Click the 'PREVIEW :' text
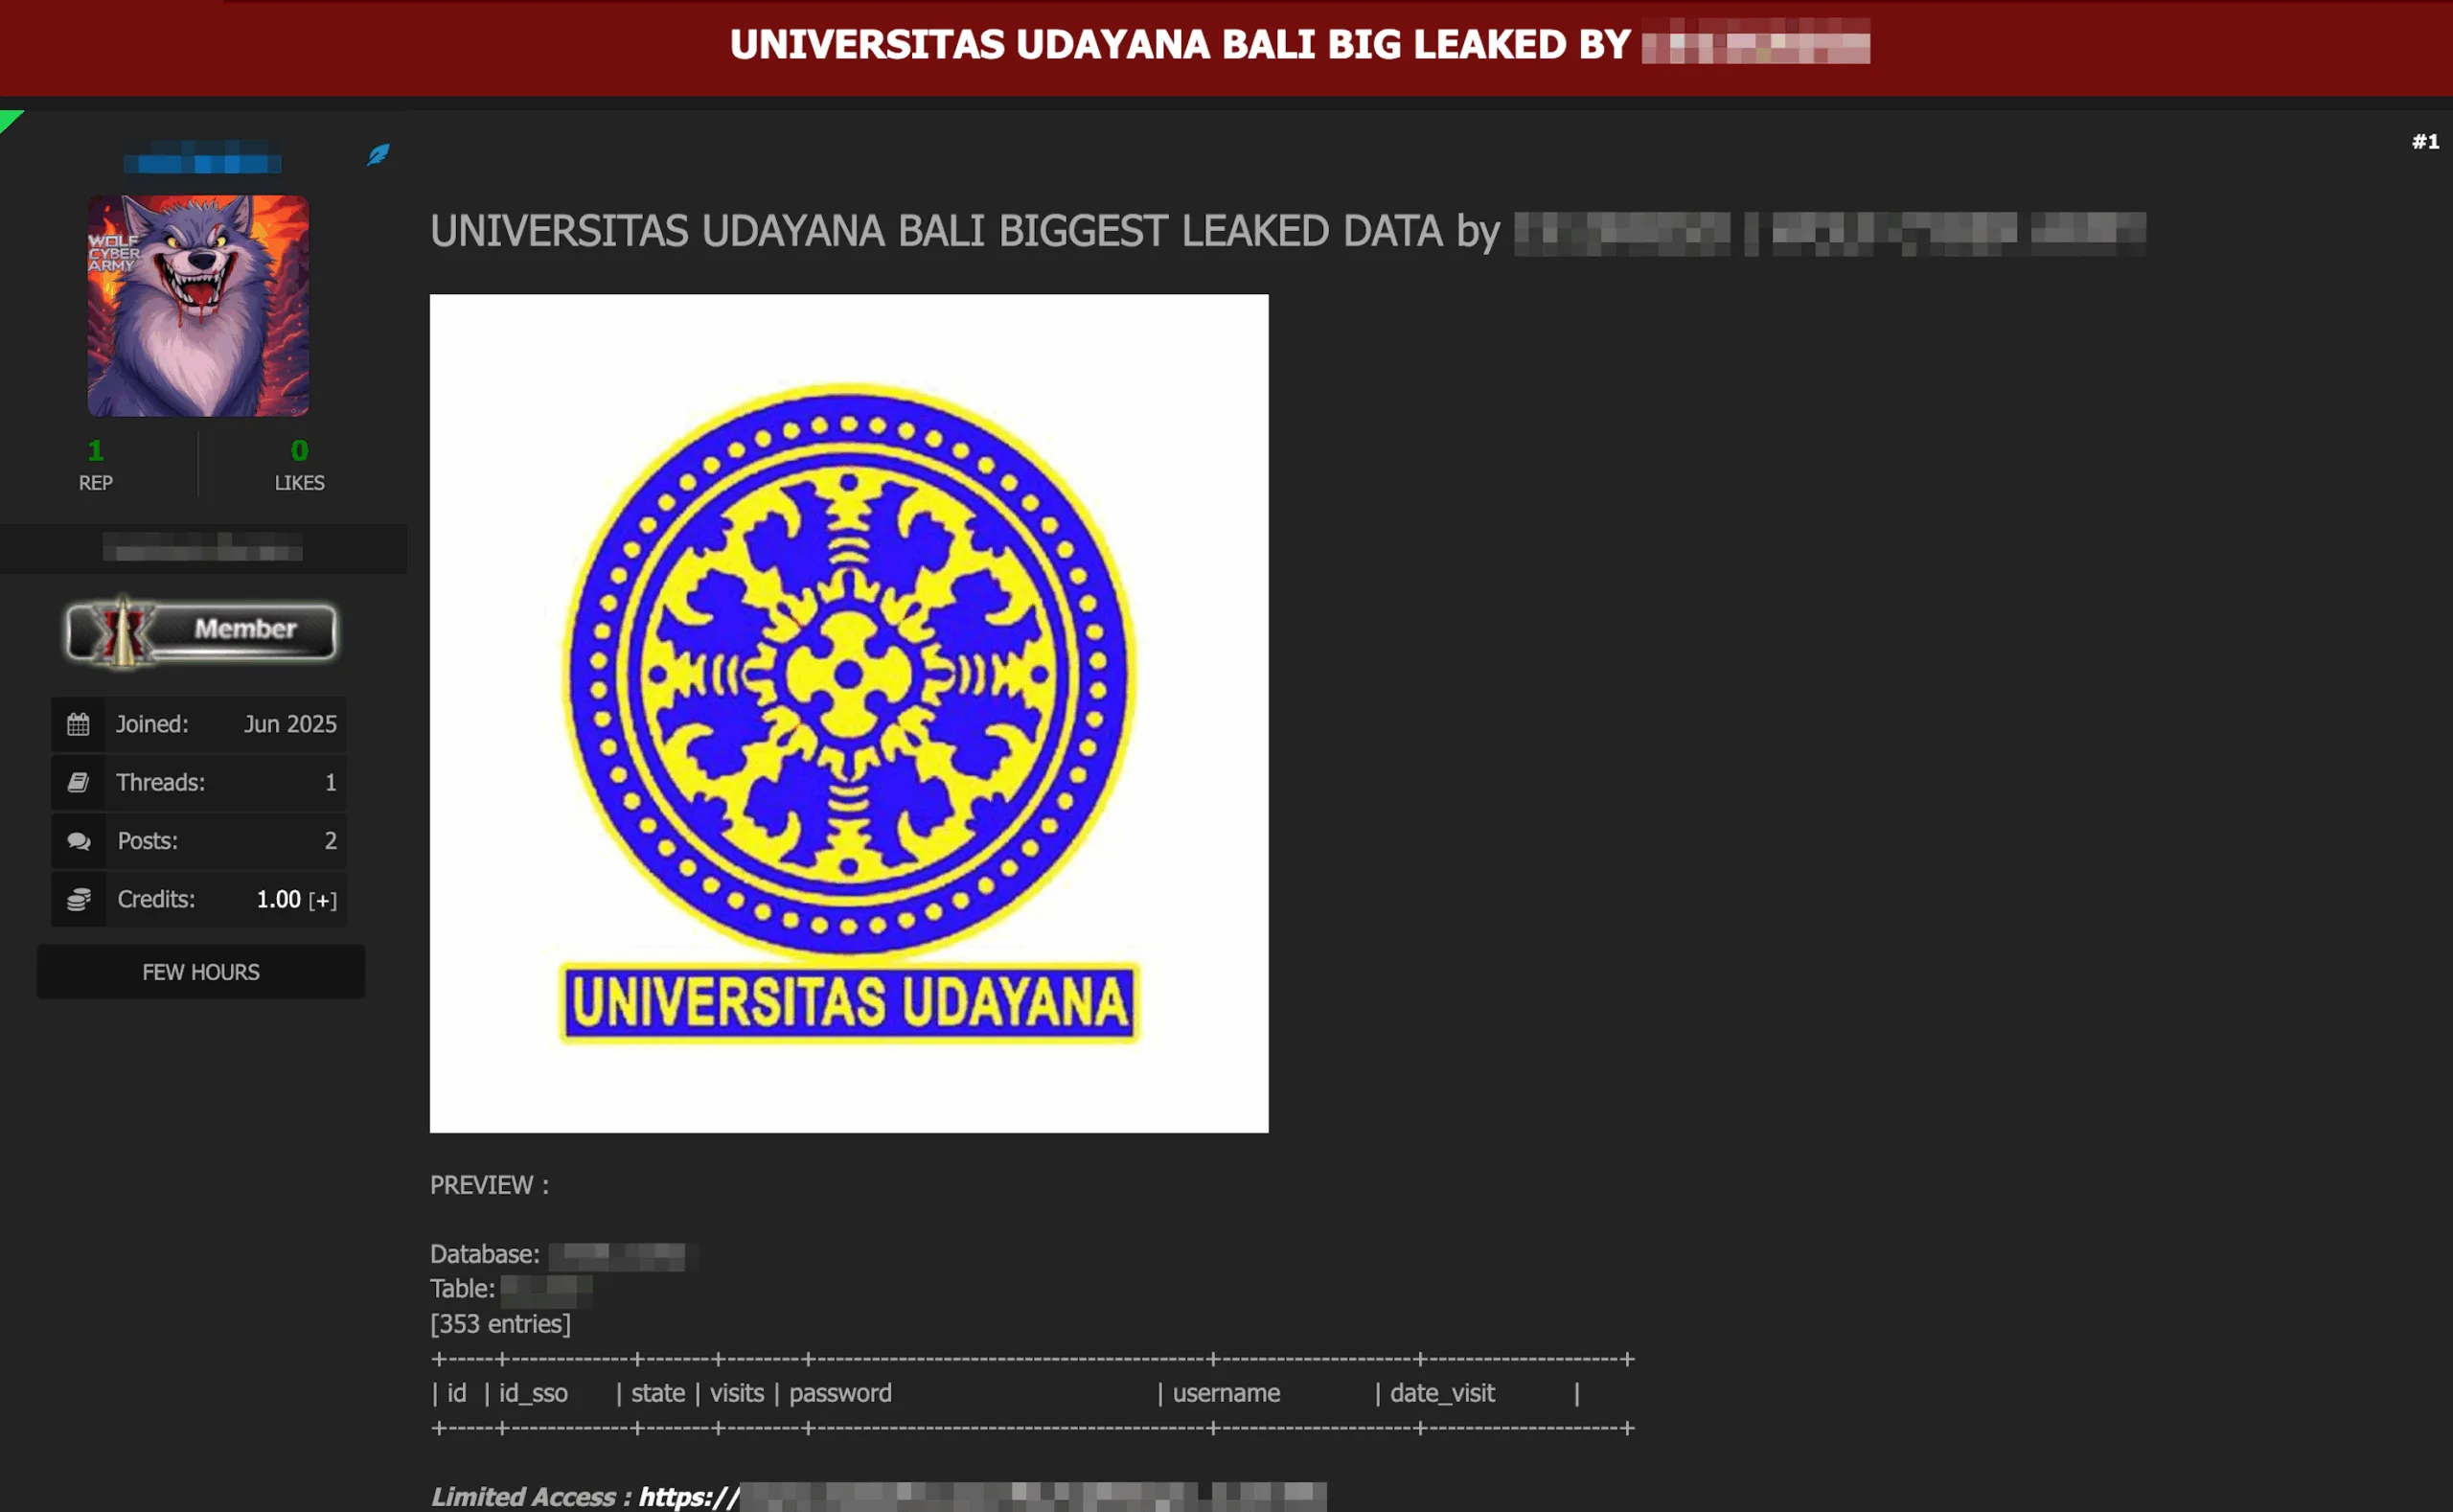The image size is (2453, 1512). click(489, 1185)
